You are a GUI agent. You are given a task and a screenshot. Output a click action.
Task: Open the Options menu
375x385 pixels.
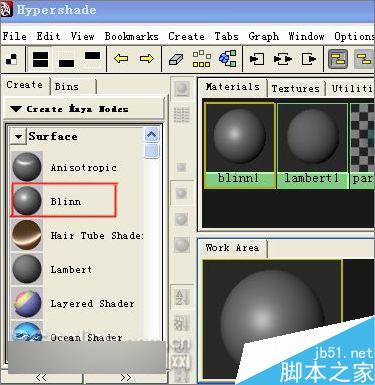(354, 36)
